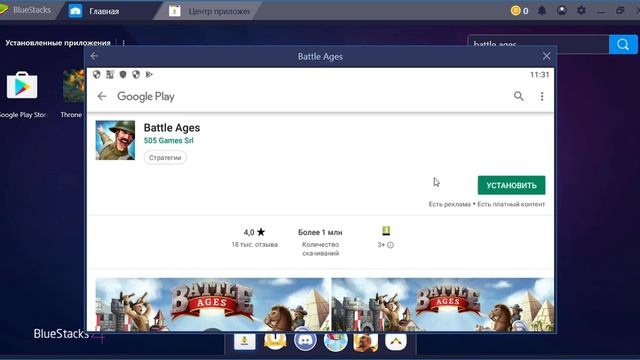Focus the battle ages search field
Viewport: 640px width, 360px height.
point(538,44)
